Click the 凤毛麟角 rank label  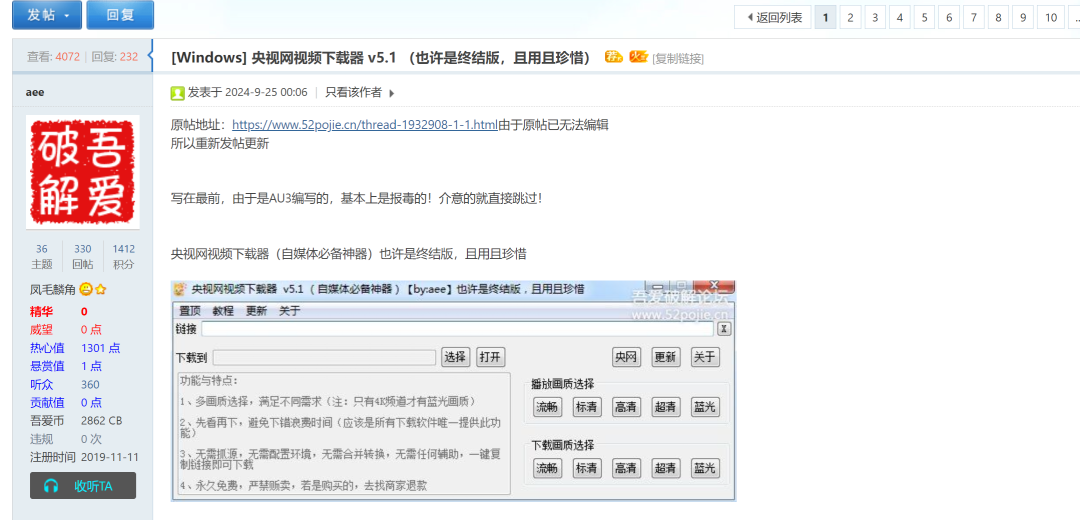click(52, 289)
